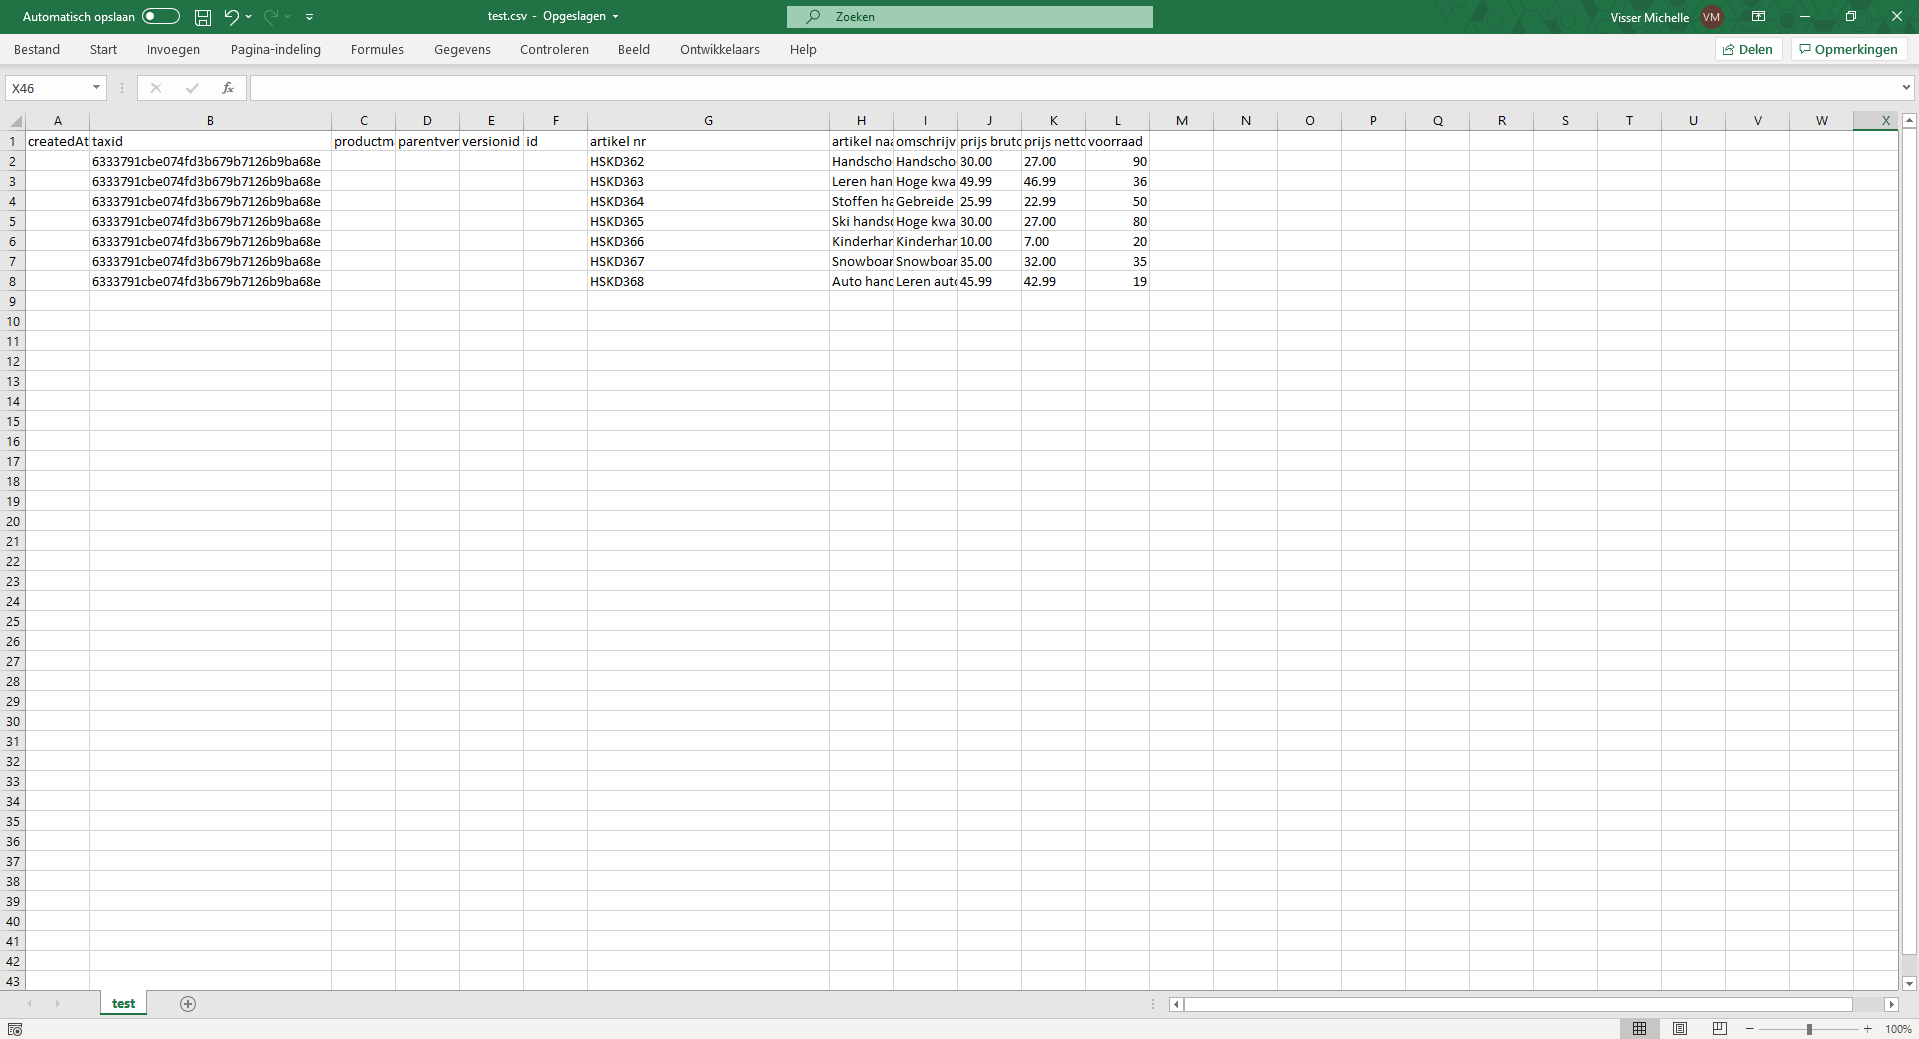Open Opmerkingen panel

pyautogui.click(x=1847, y=49)
